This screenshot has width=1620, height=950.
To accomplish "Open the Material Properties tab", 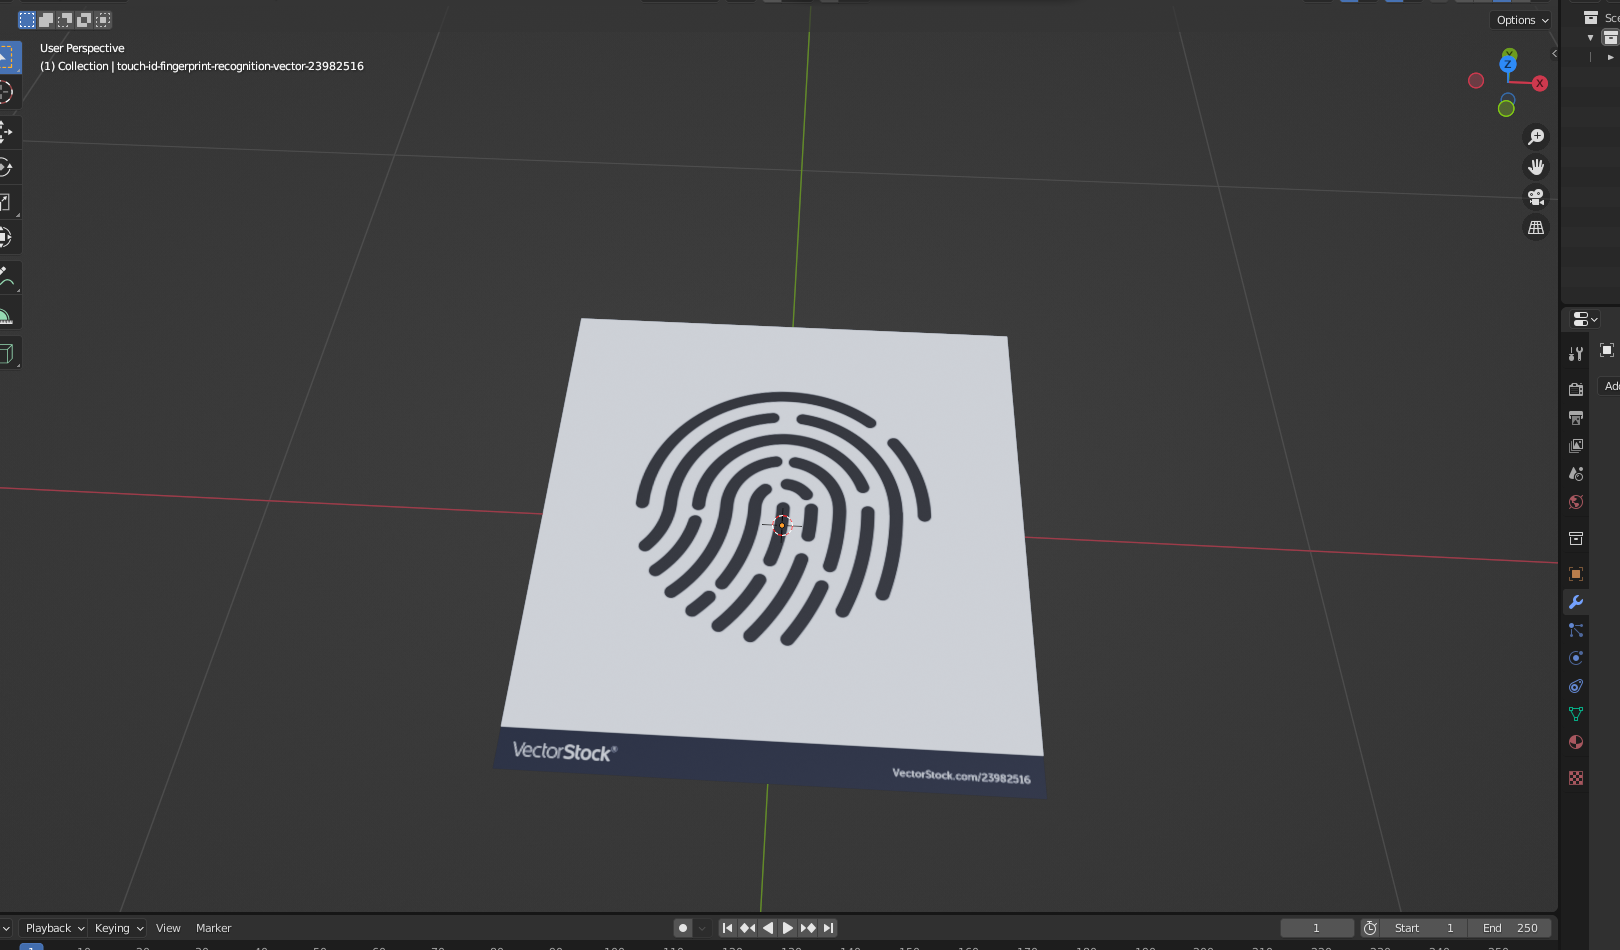I will [x=1576, y=742].
